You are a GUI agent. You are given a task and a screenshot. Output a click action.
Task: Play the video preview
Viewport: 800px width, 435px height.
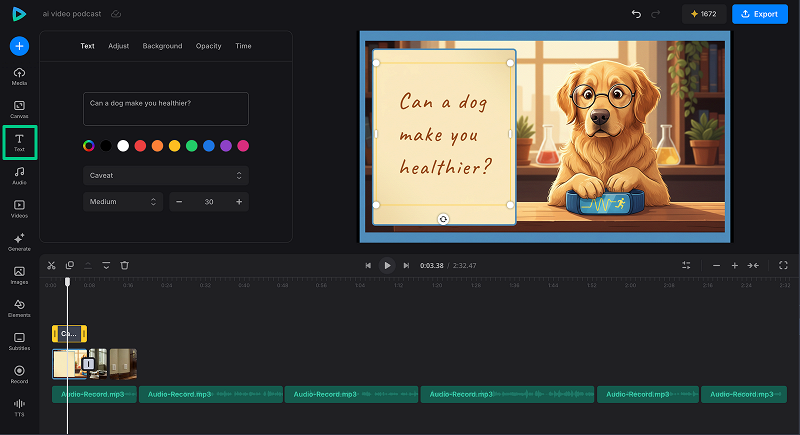click(387, 265)
